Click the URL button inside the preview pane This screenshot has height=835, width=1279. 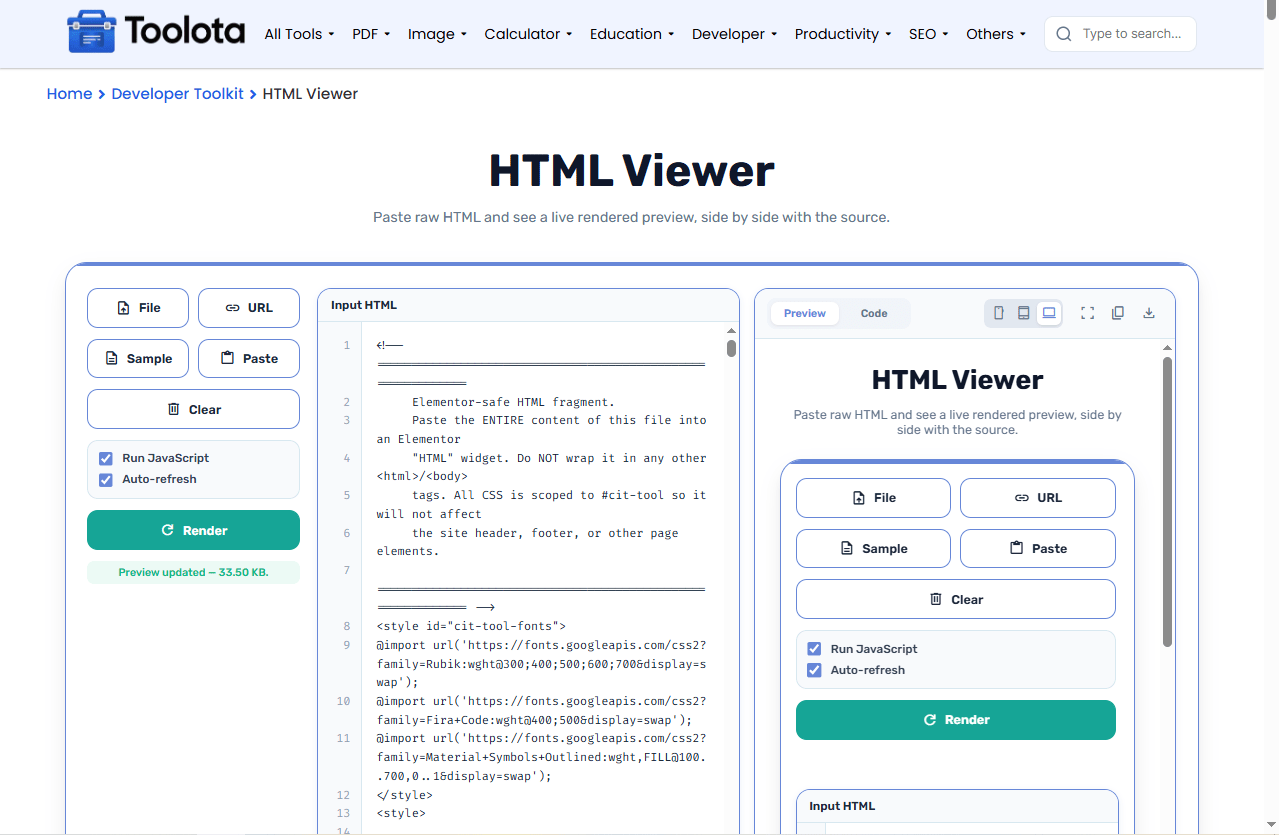(1038, 498)
